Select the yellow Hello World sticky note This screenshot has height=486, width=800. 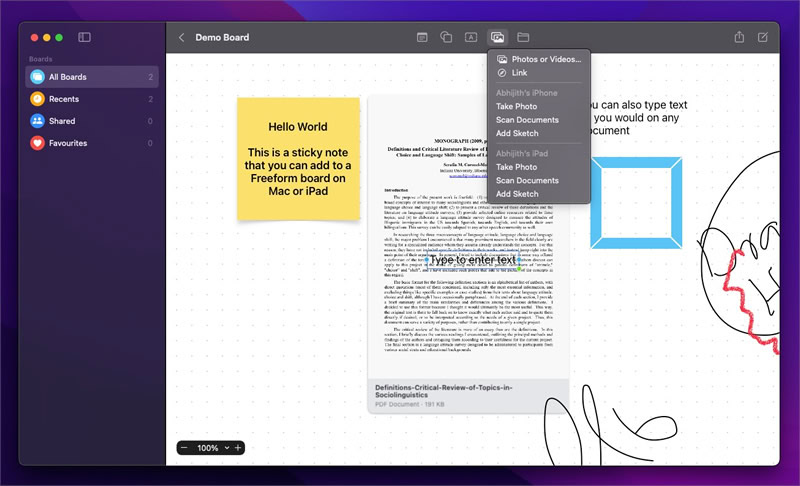click(298, 159)
